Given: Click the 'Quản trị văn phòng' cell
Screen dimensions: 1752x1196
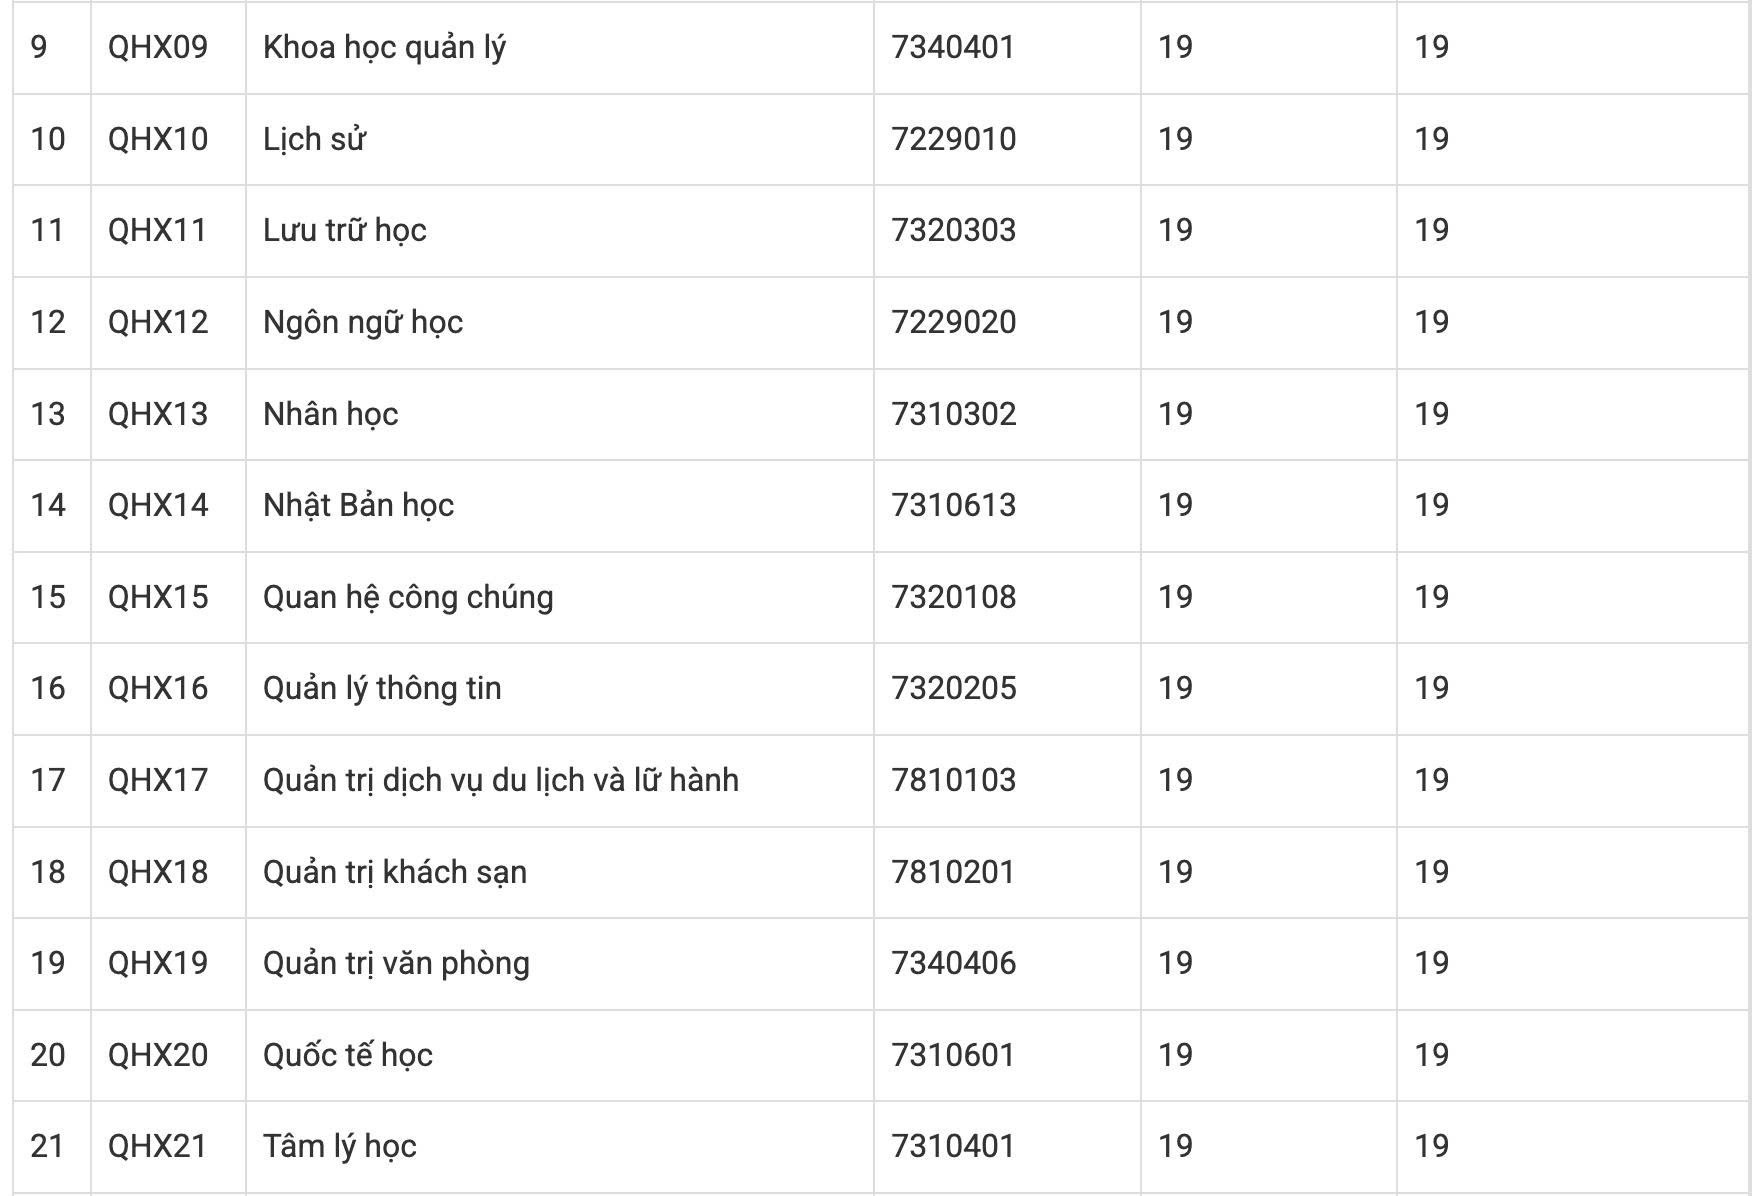Looking at the screenshot, I should (559, 964).
